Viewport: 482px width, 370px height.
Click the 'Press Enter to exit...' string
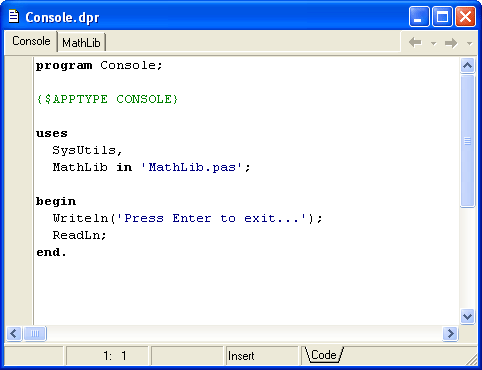[211, 218]
